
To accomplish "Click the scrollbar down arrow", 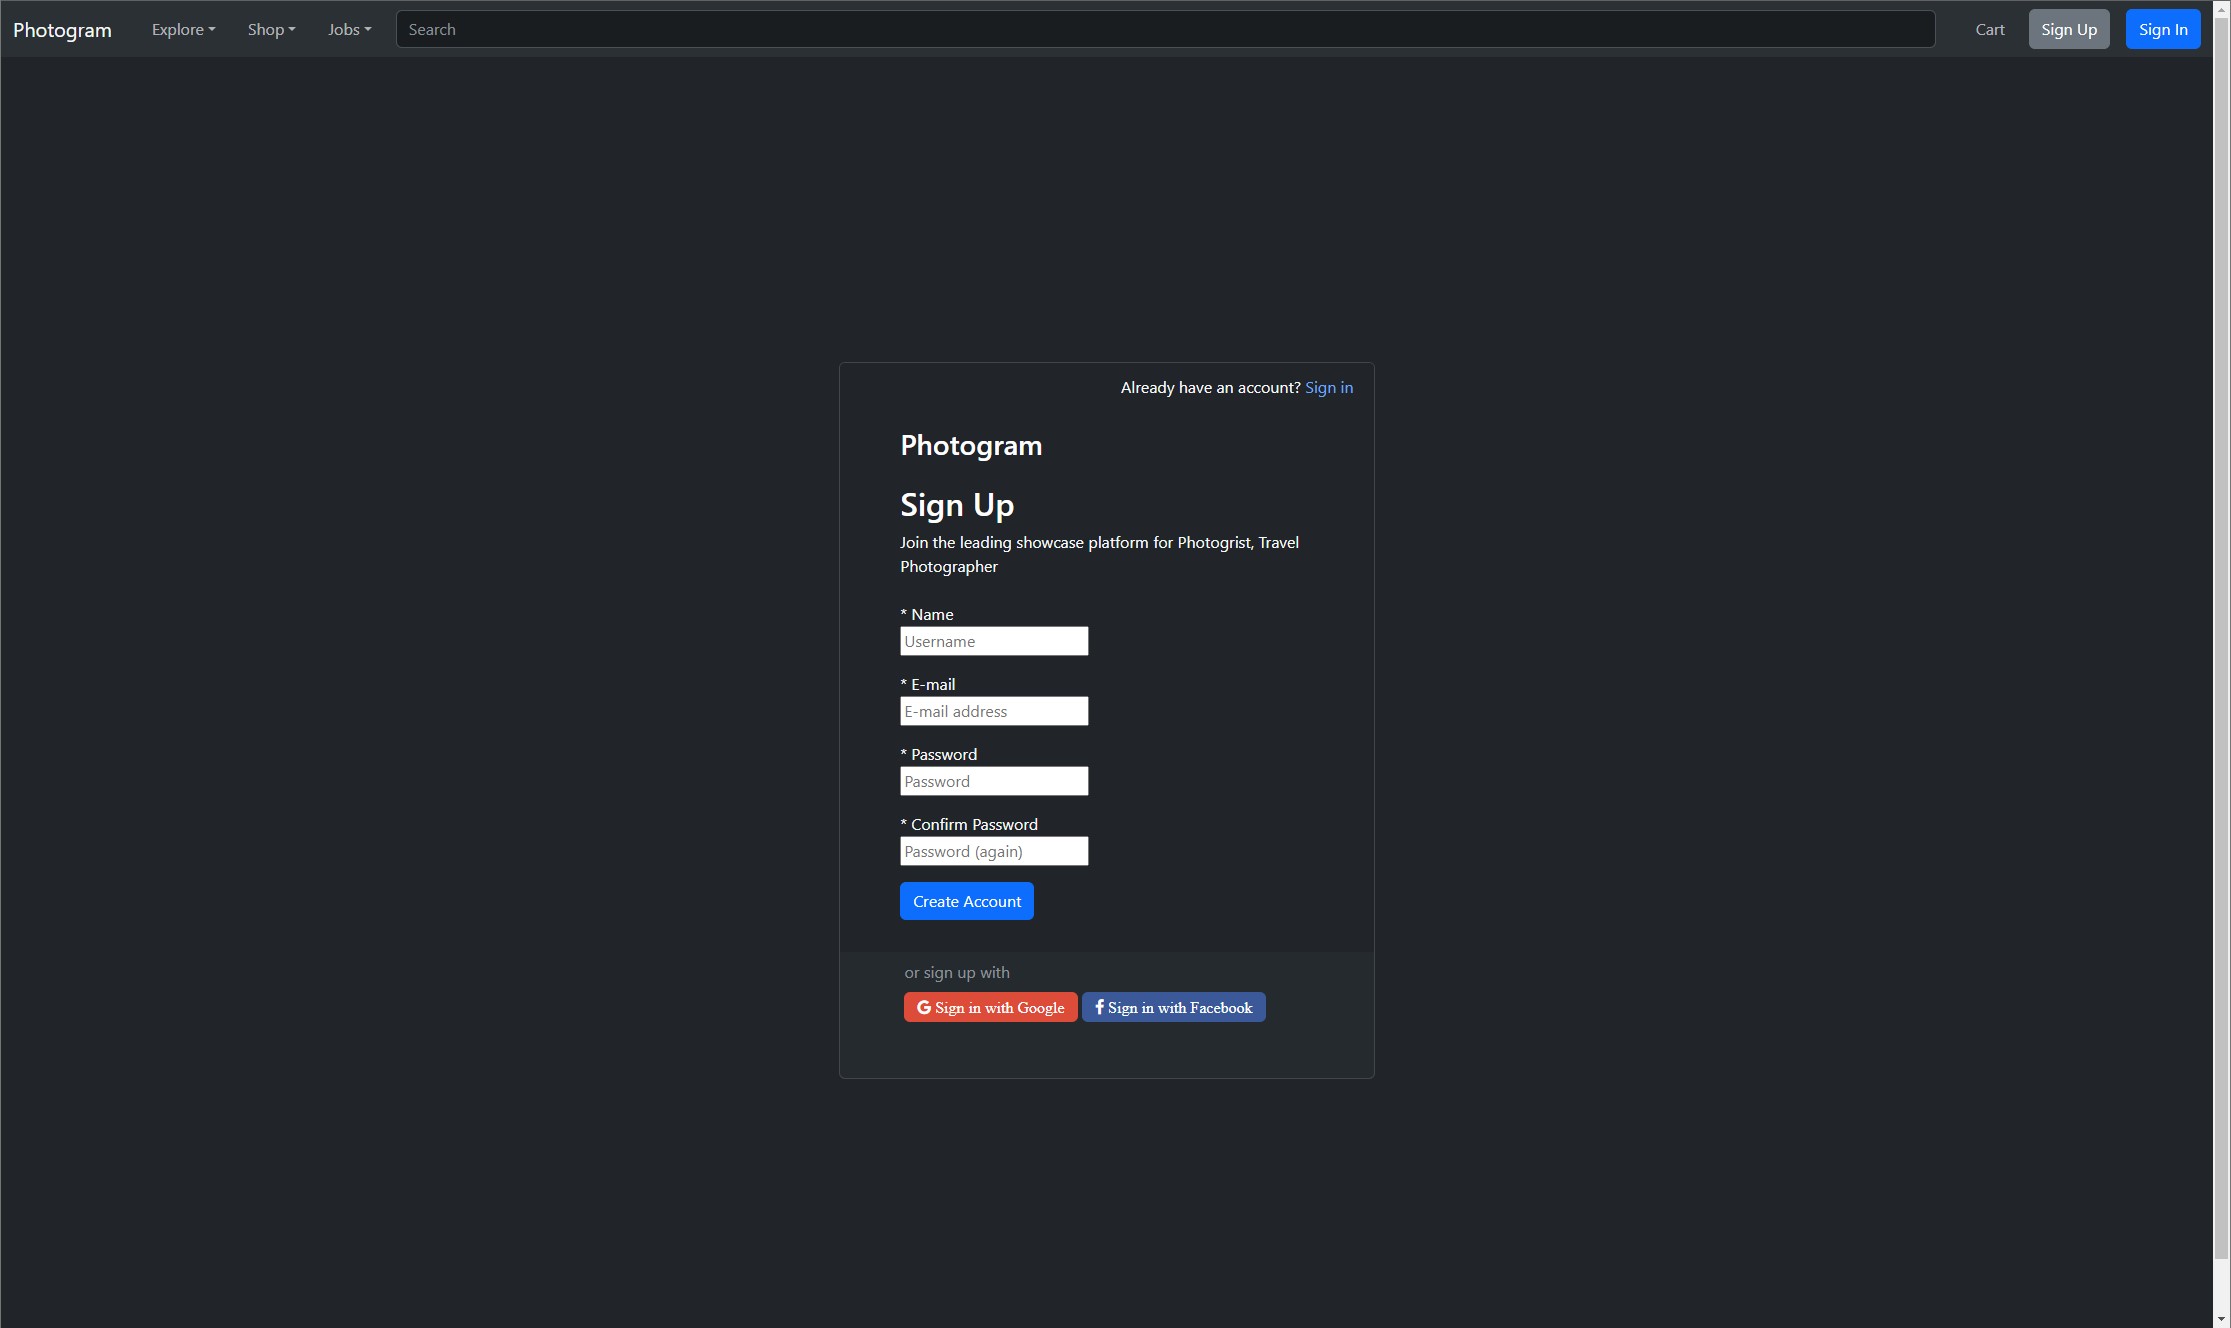I will [x=2221, y=1320].
